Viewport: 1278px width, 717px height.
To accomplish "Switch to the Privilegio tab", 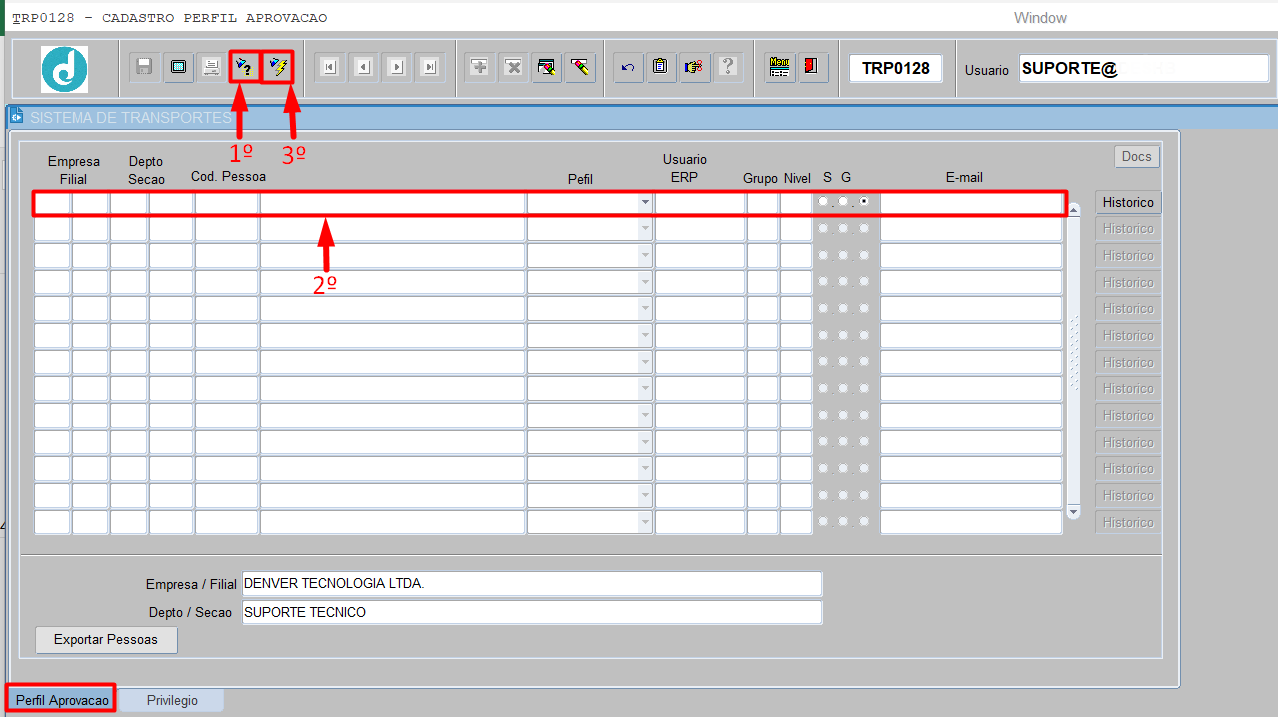I will (172, 700).
